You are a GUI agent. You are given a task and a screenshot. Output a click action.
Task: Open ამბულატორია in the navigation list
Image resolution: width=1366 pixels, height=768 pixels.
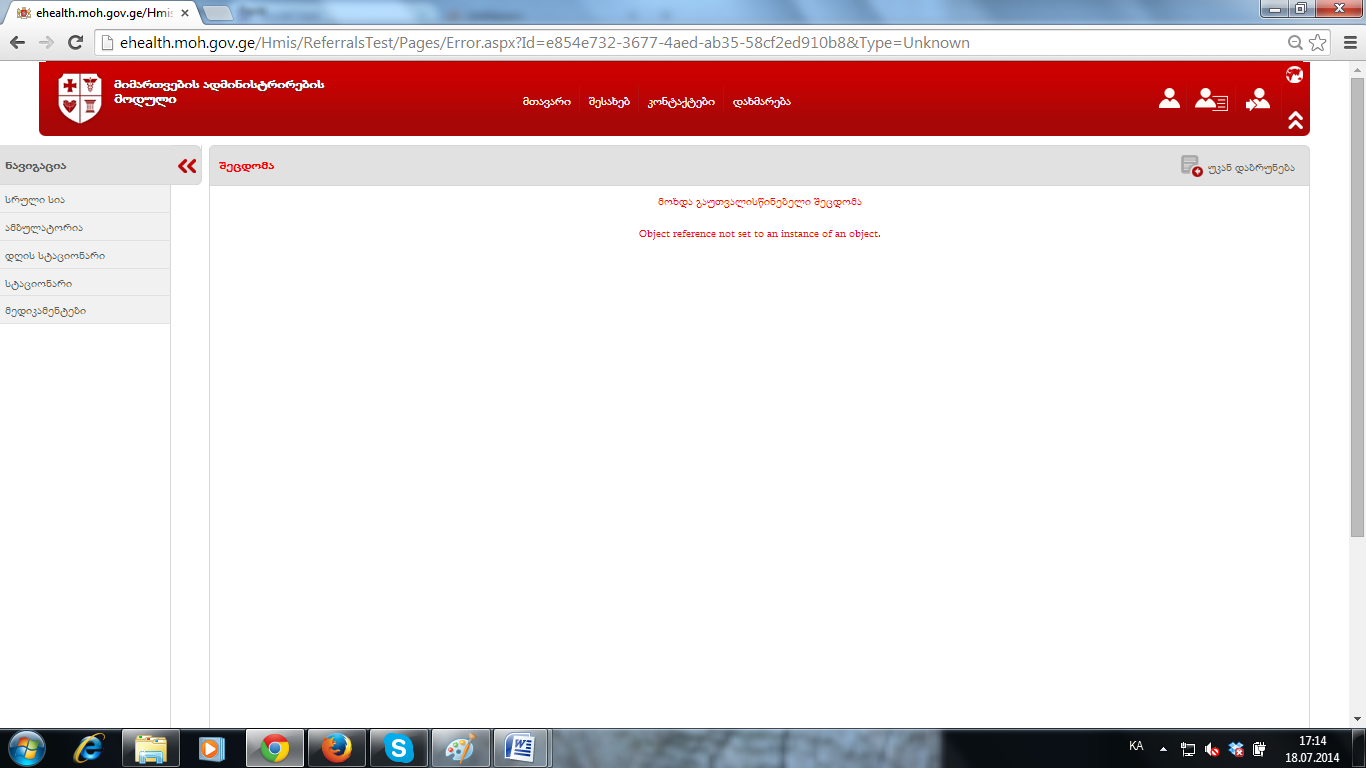click(44, 228)
